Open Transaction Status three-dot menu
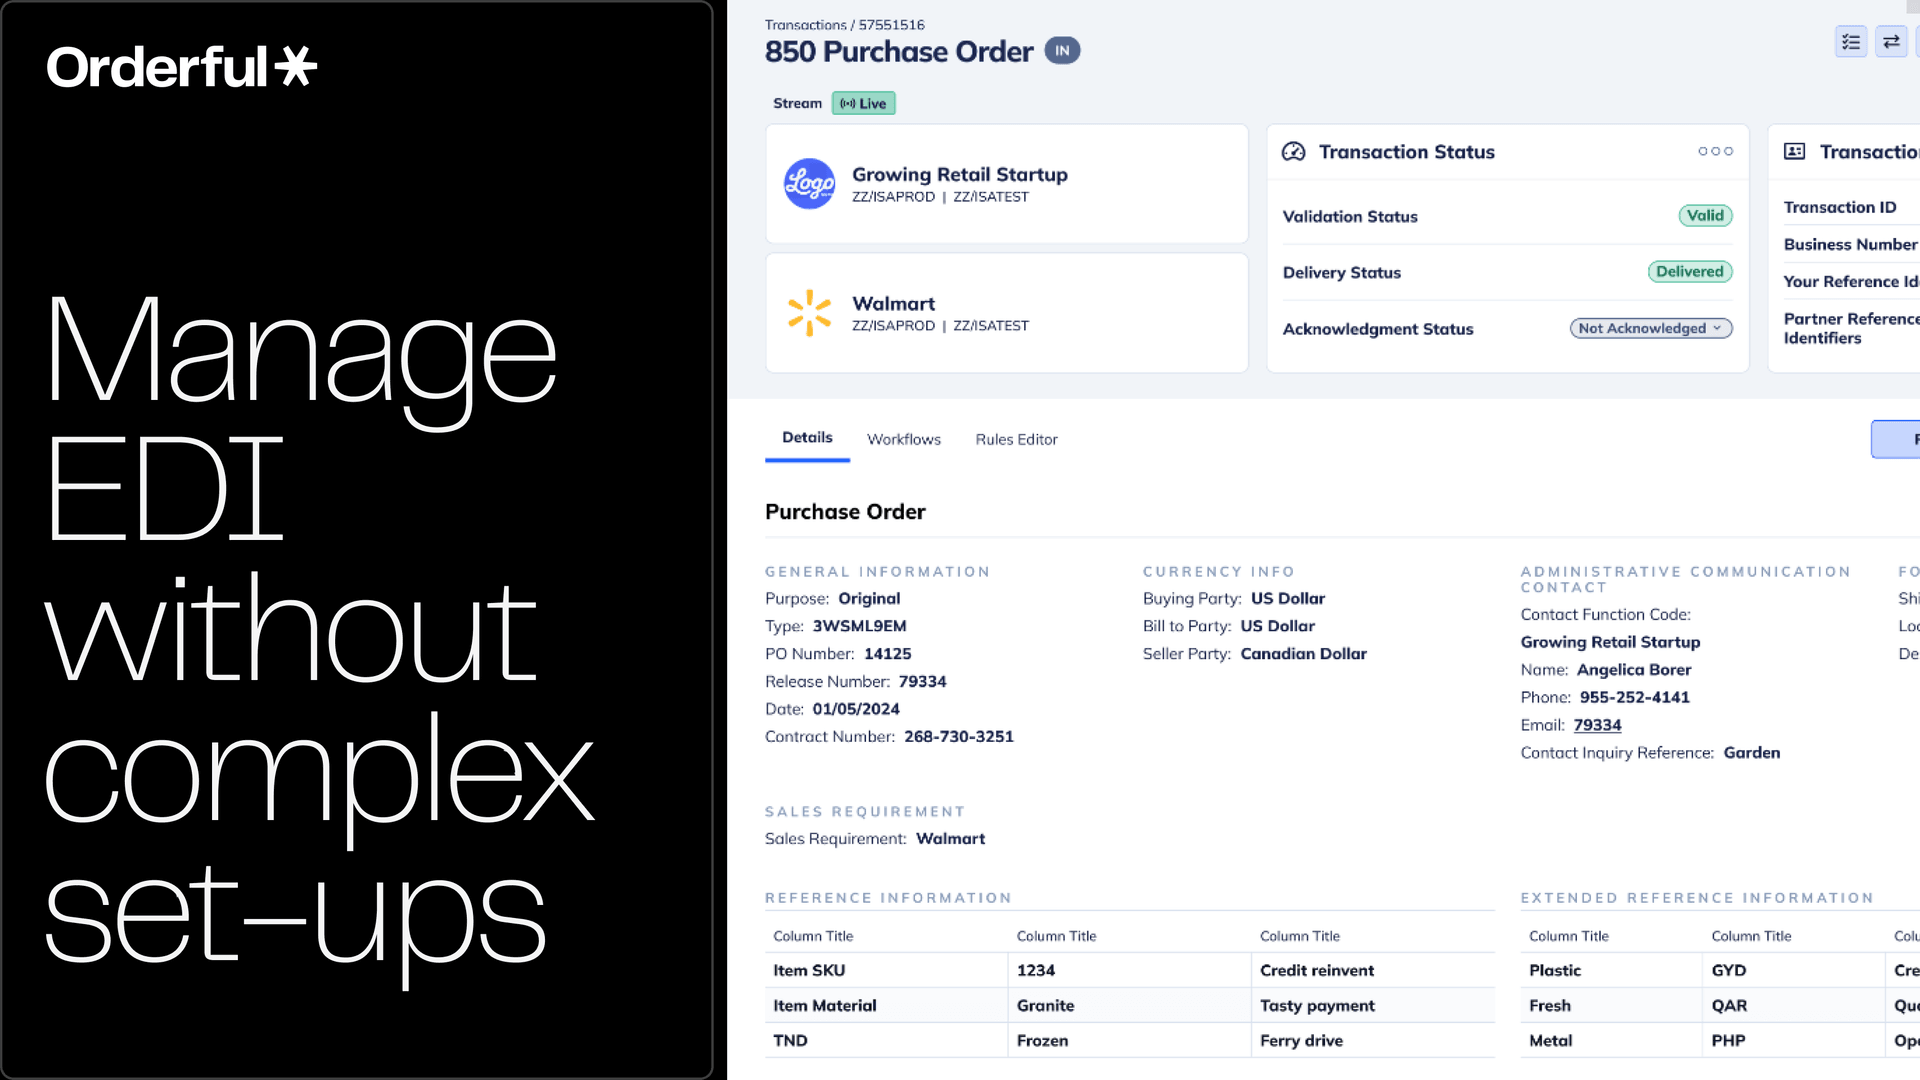 coord(1715,152)
